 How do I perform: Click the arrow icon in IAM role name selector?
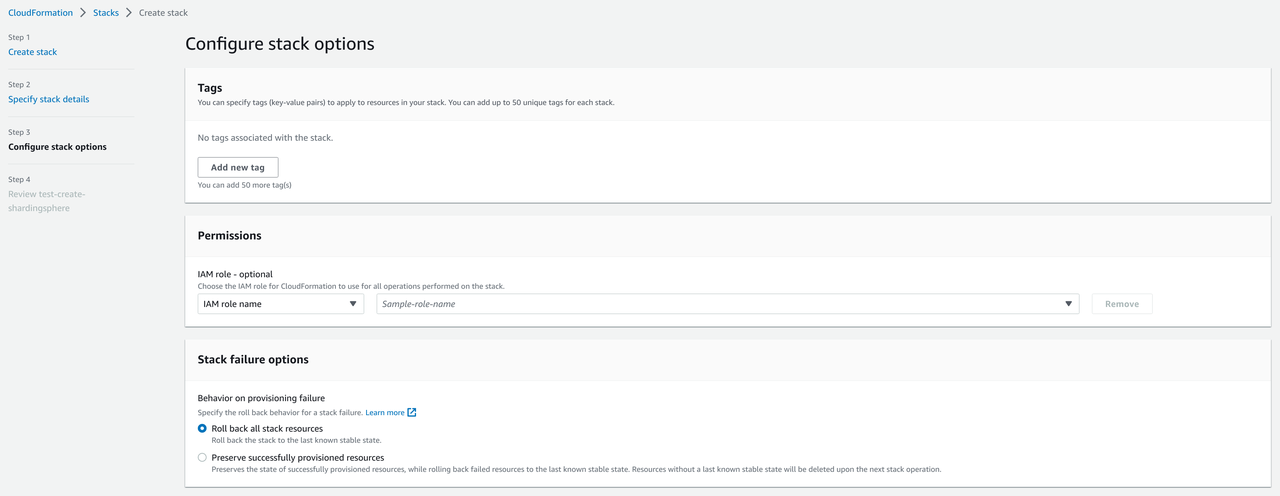click(354, 304)
